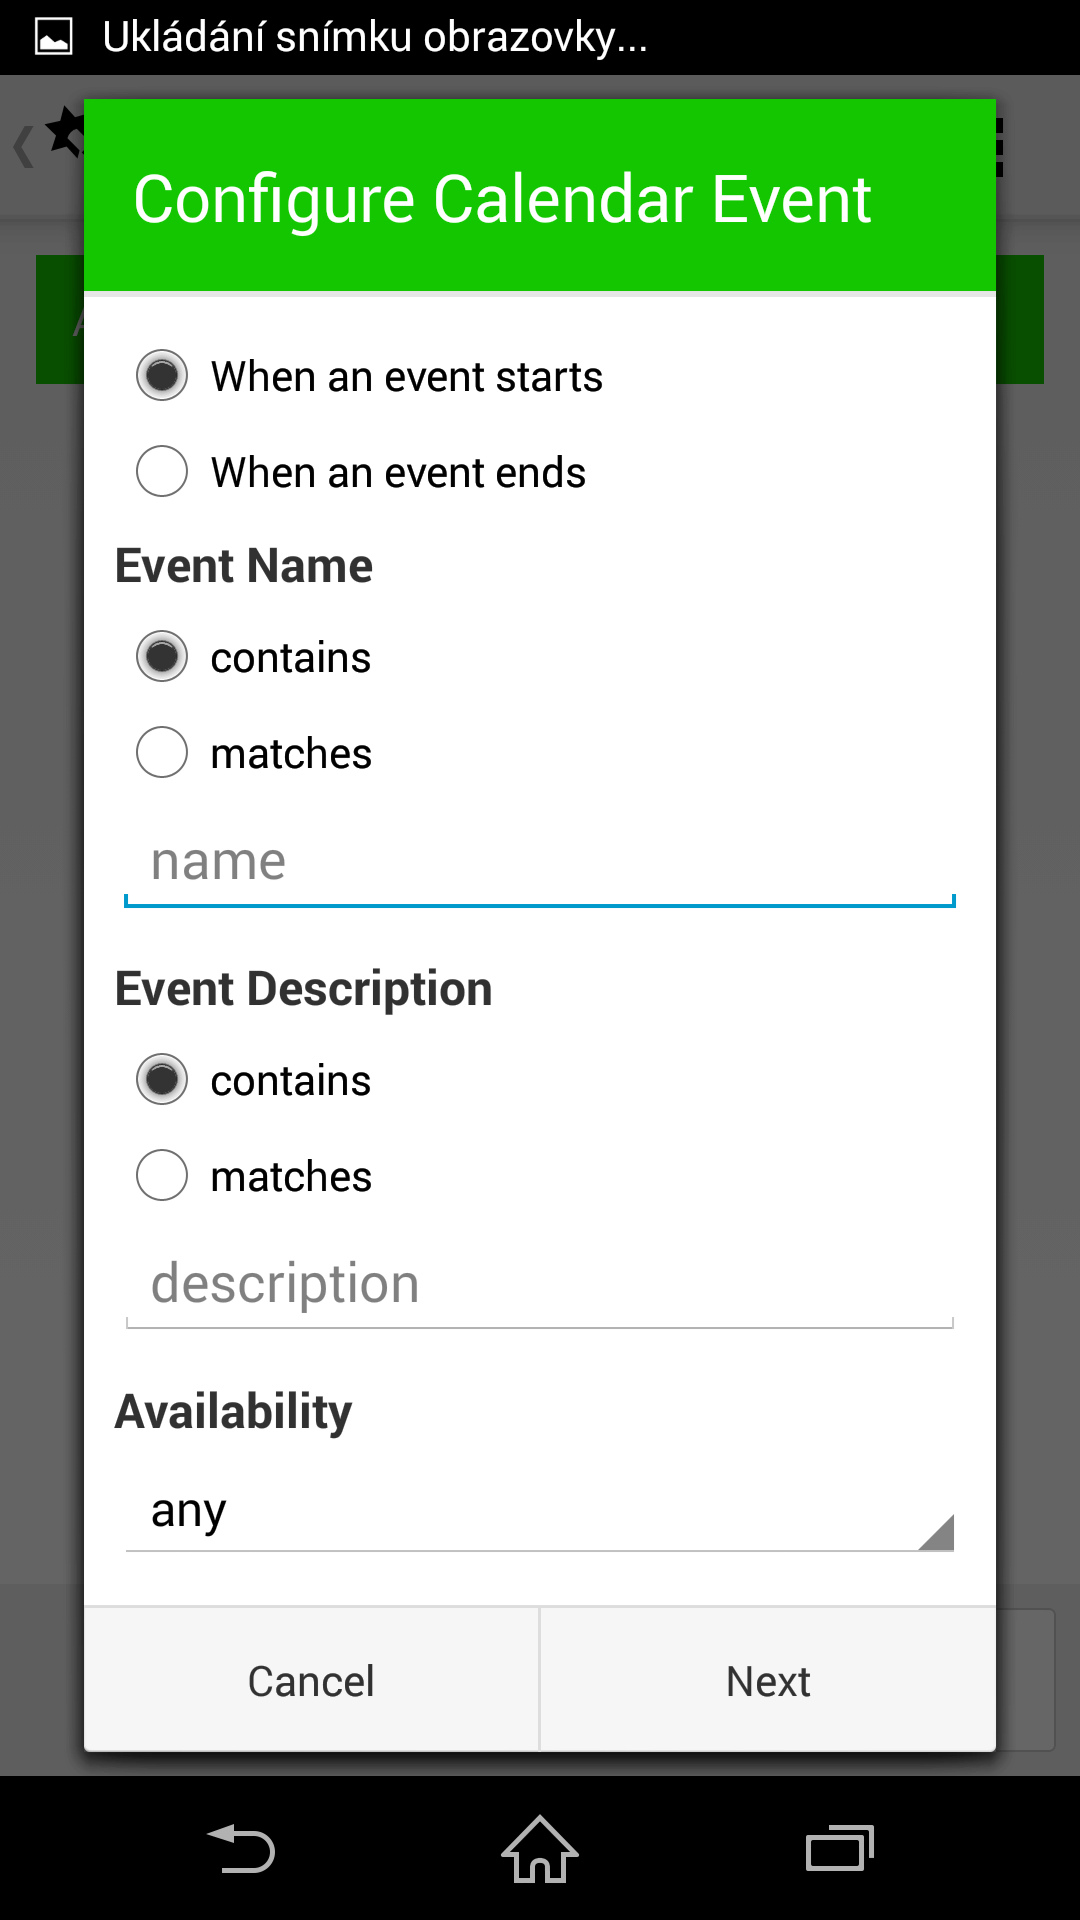Tap the Android back navigation icon
1080x1920 pixels.
[x=241, y=1848]
